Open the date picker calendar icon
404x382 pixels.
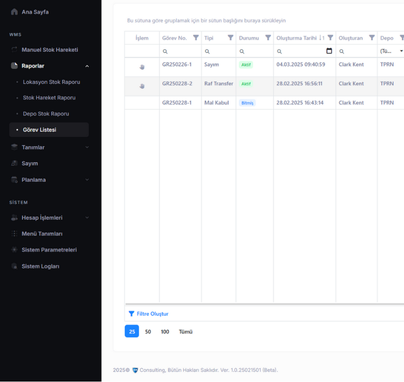click(329, 51)
